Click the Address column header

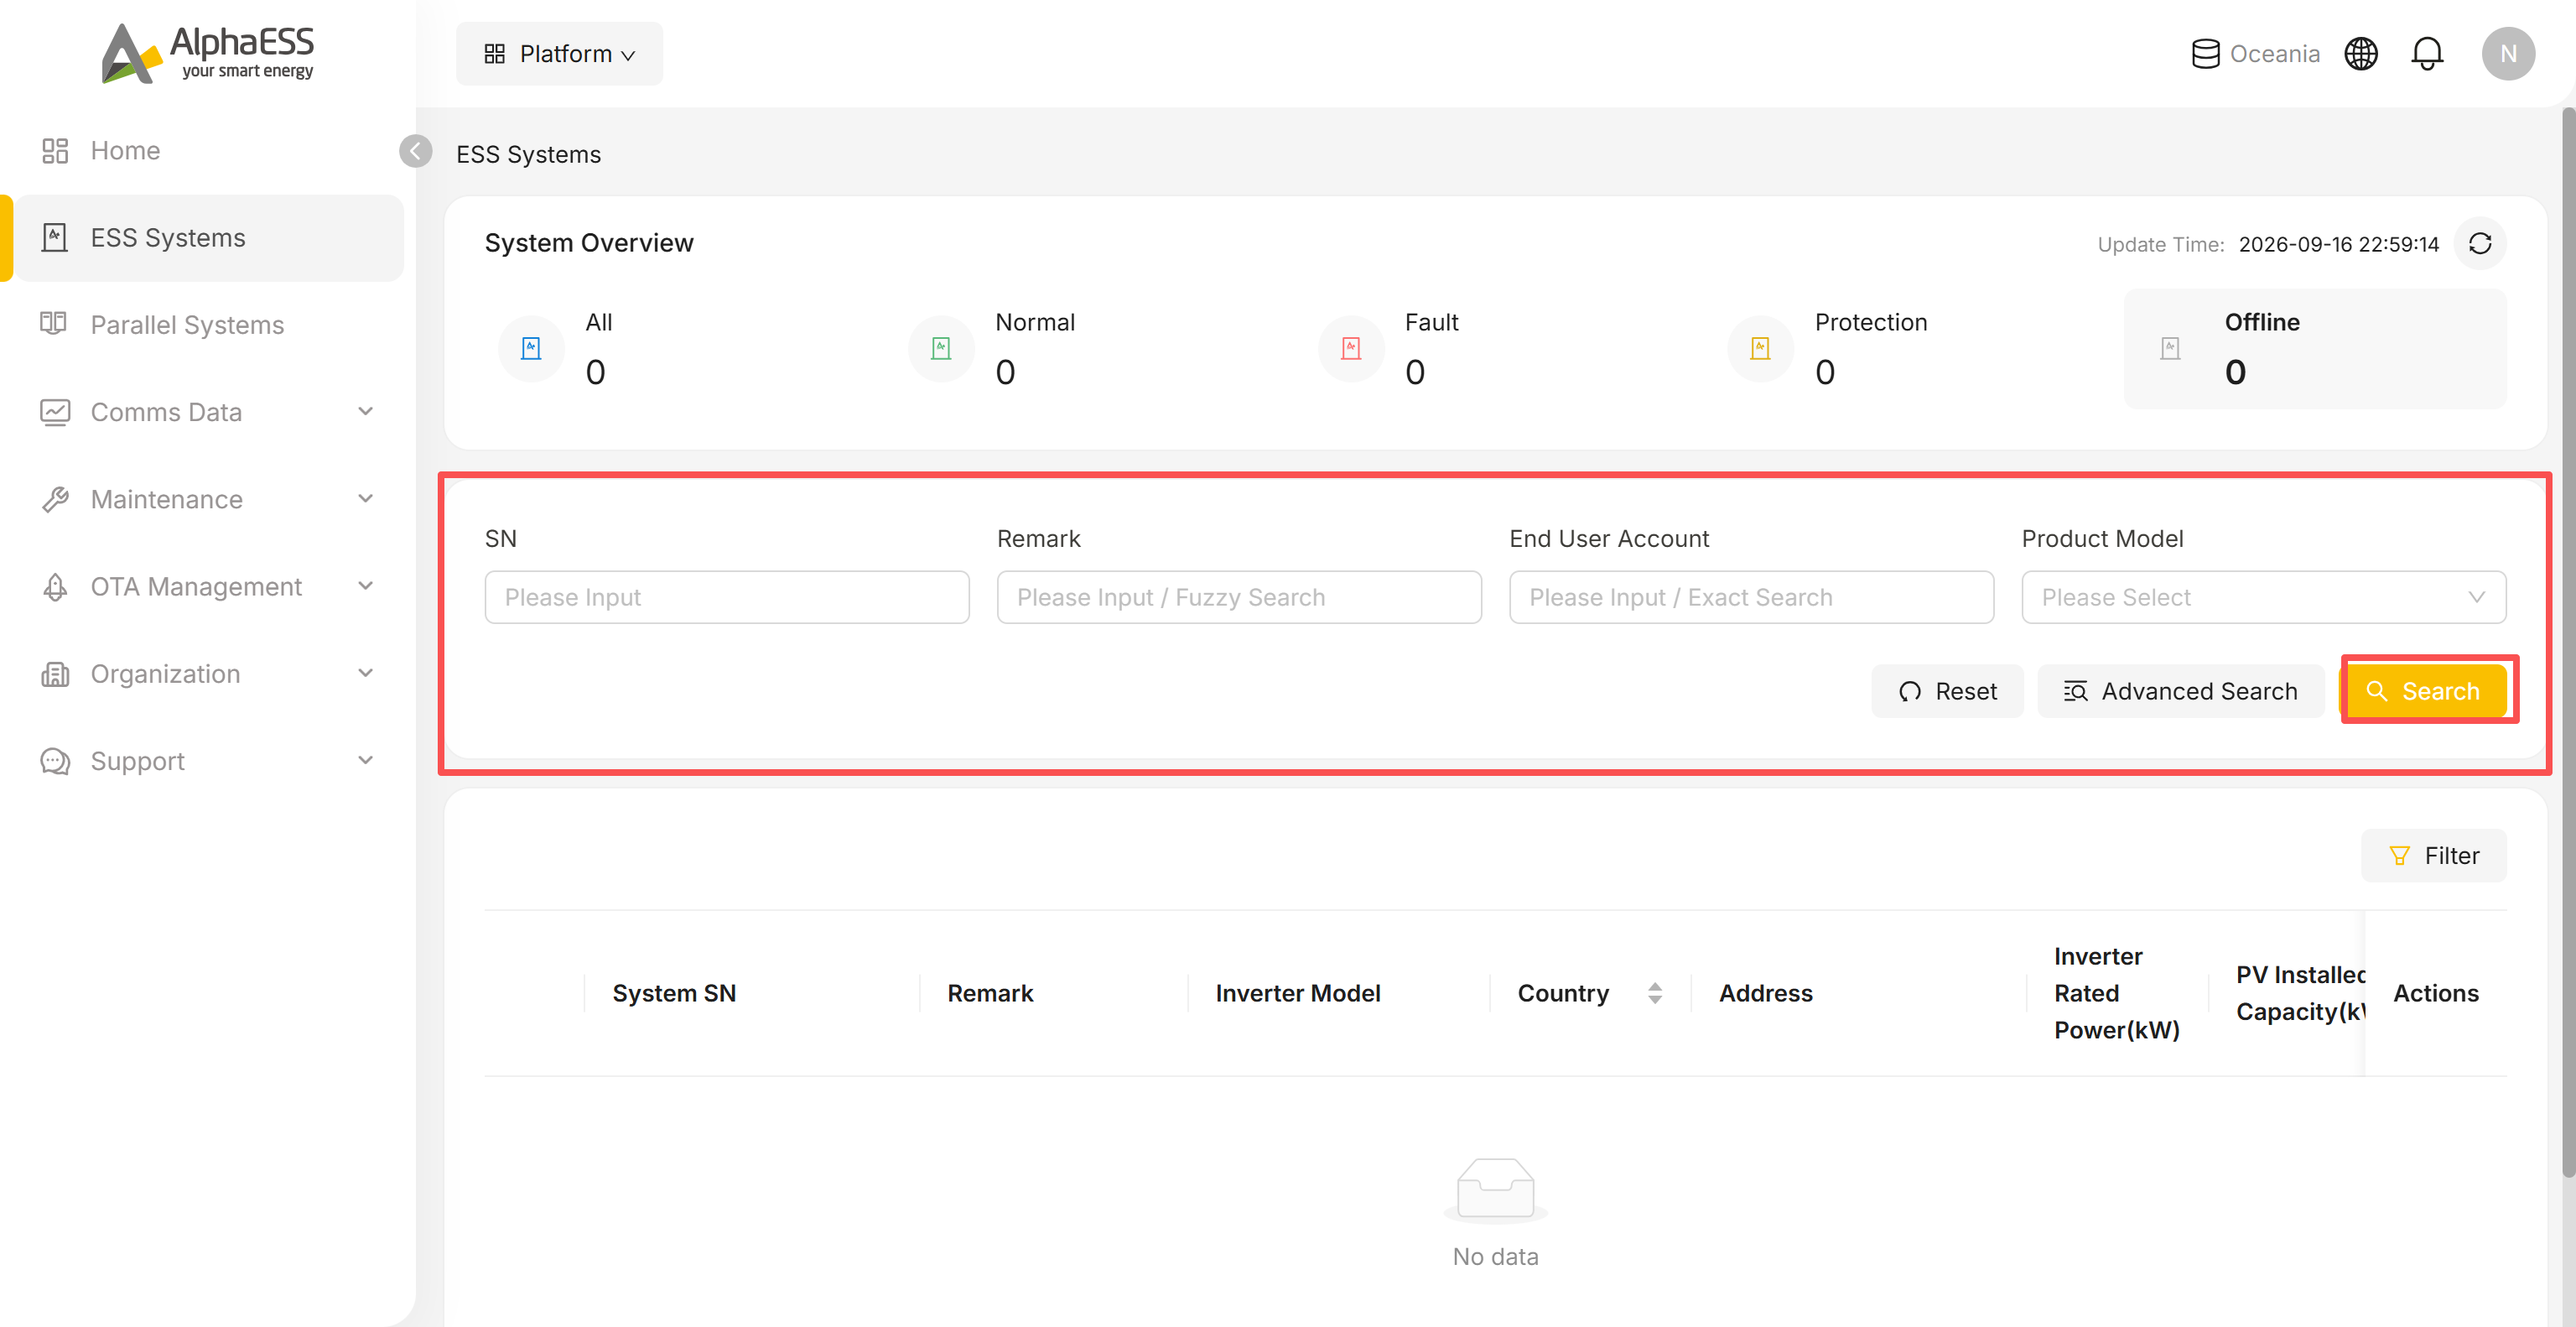click(1765, 993)
